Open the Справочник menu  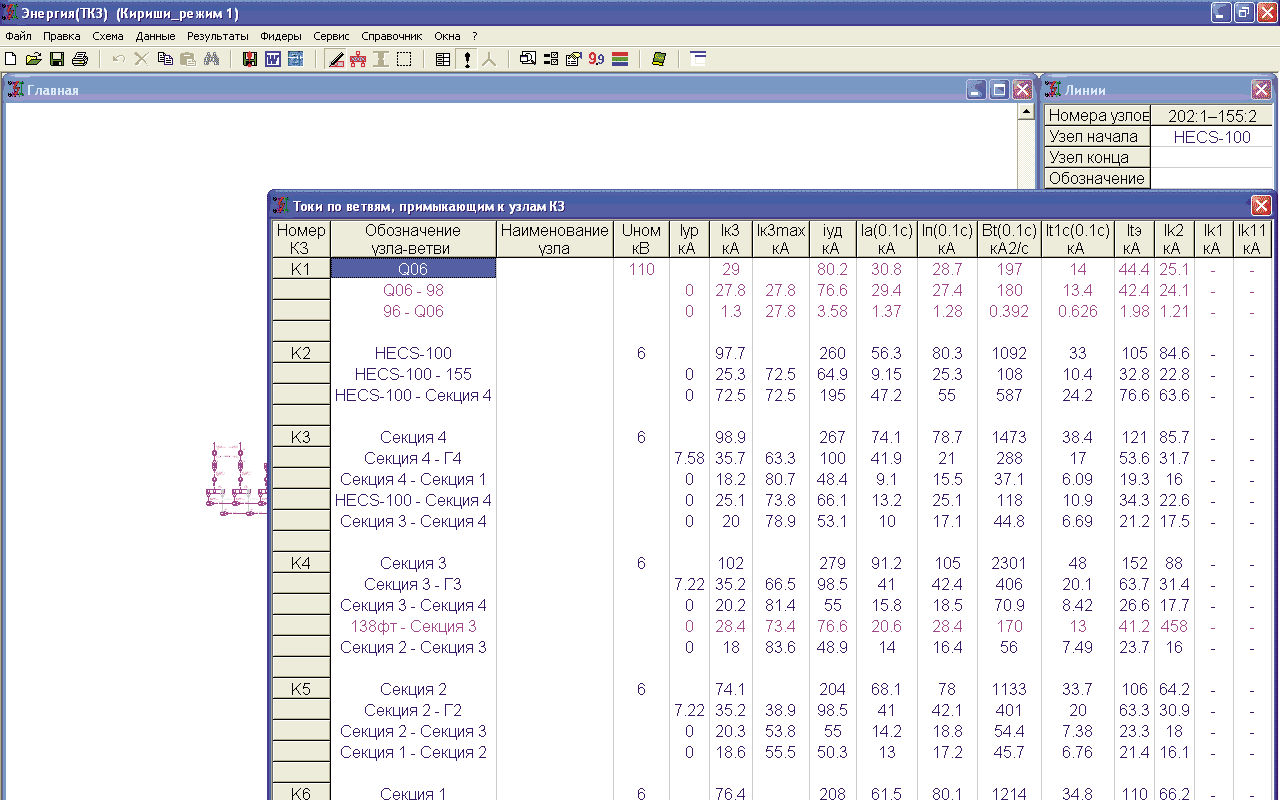[x=392, y=35]
